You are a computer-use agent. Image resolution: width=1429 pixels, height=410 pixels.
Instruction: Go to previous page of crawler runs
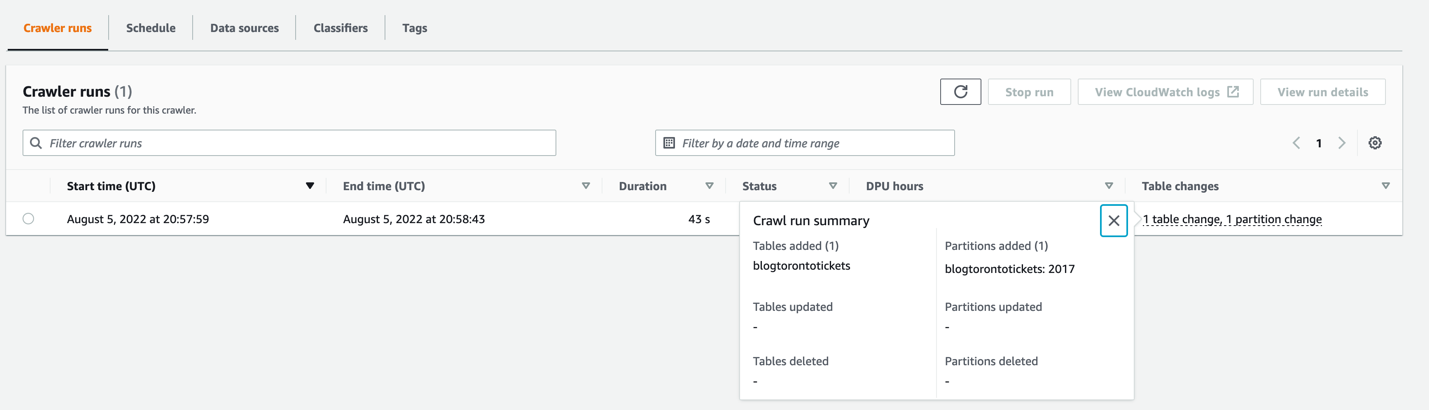click(1296, 143)
